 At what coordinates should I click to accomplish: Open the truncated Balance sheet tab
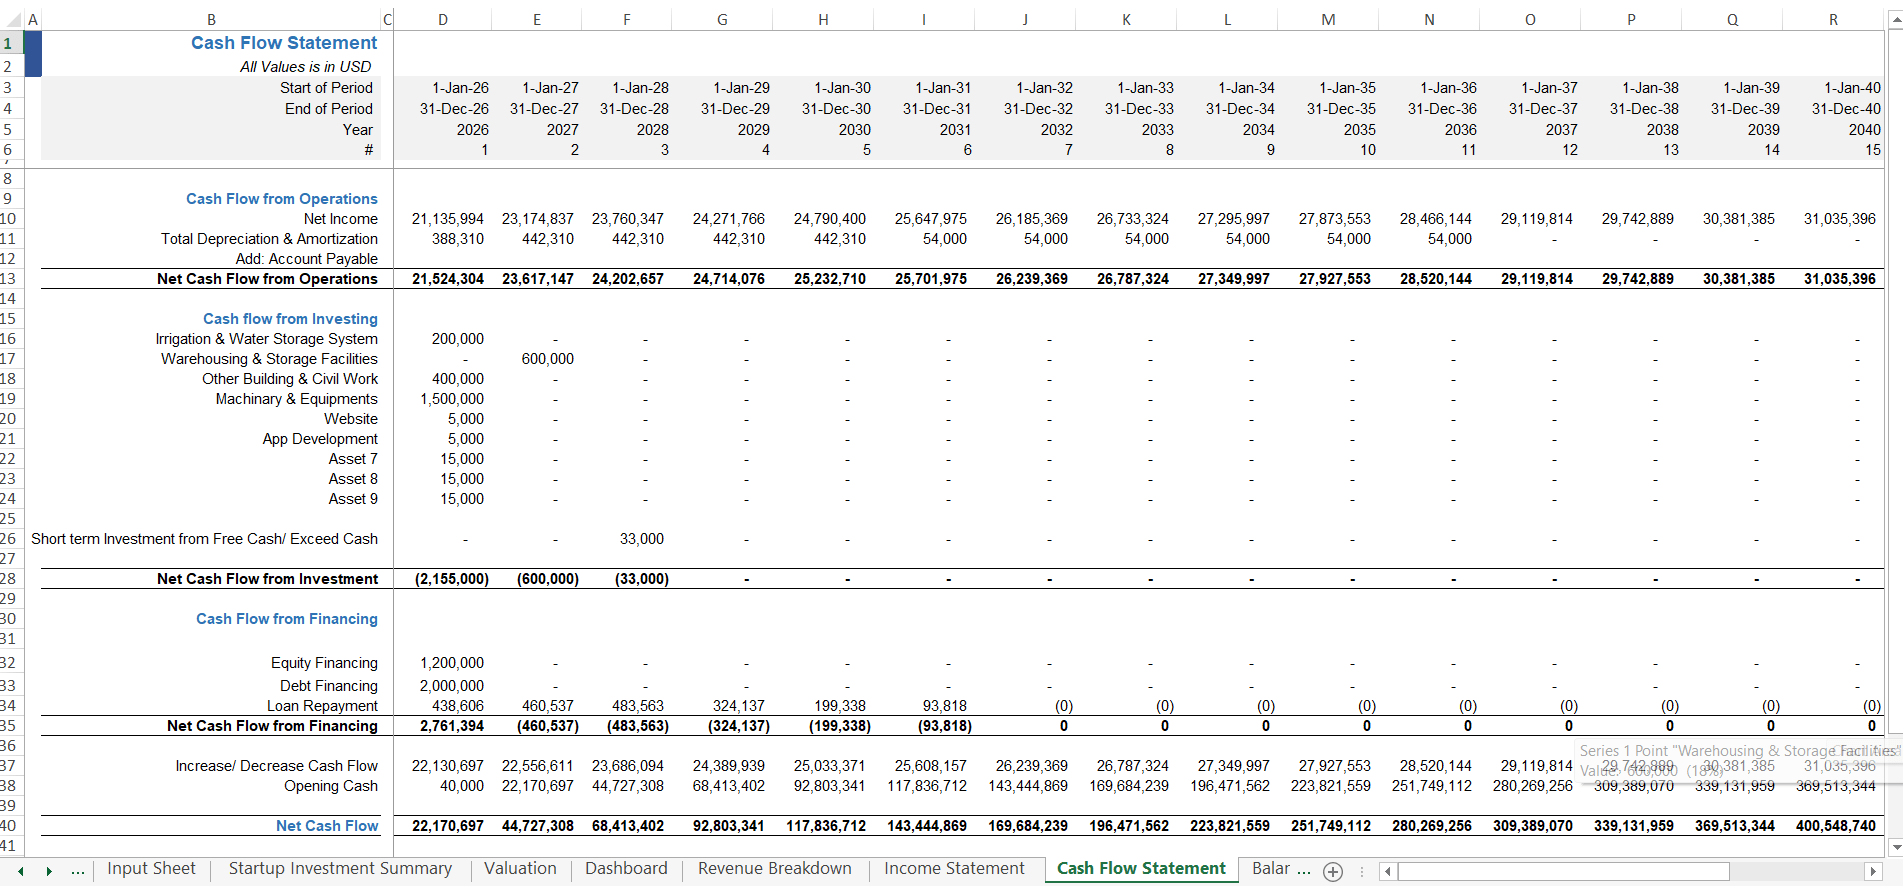click(x=1279, y=869)
